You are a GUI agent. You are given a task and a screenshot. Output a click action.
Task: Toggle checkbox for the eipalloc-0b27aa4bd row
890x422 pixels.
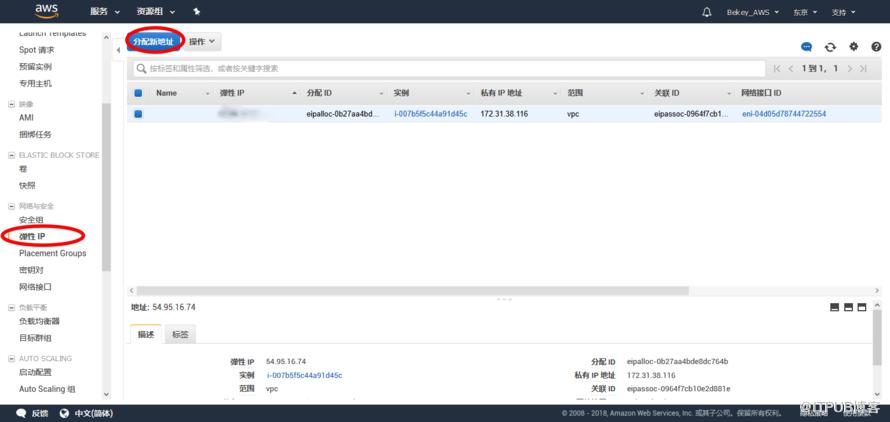(x=138, y=114)
